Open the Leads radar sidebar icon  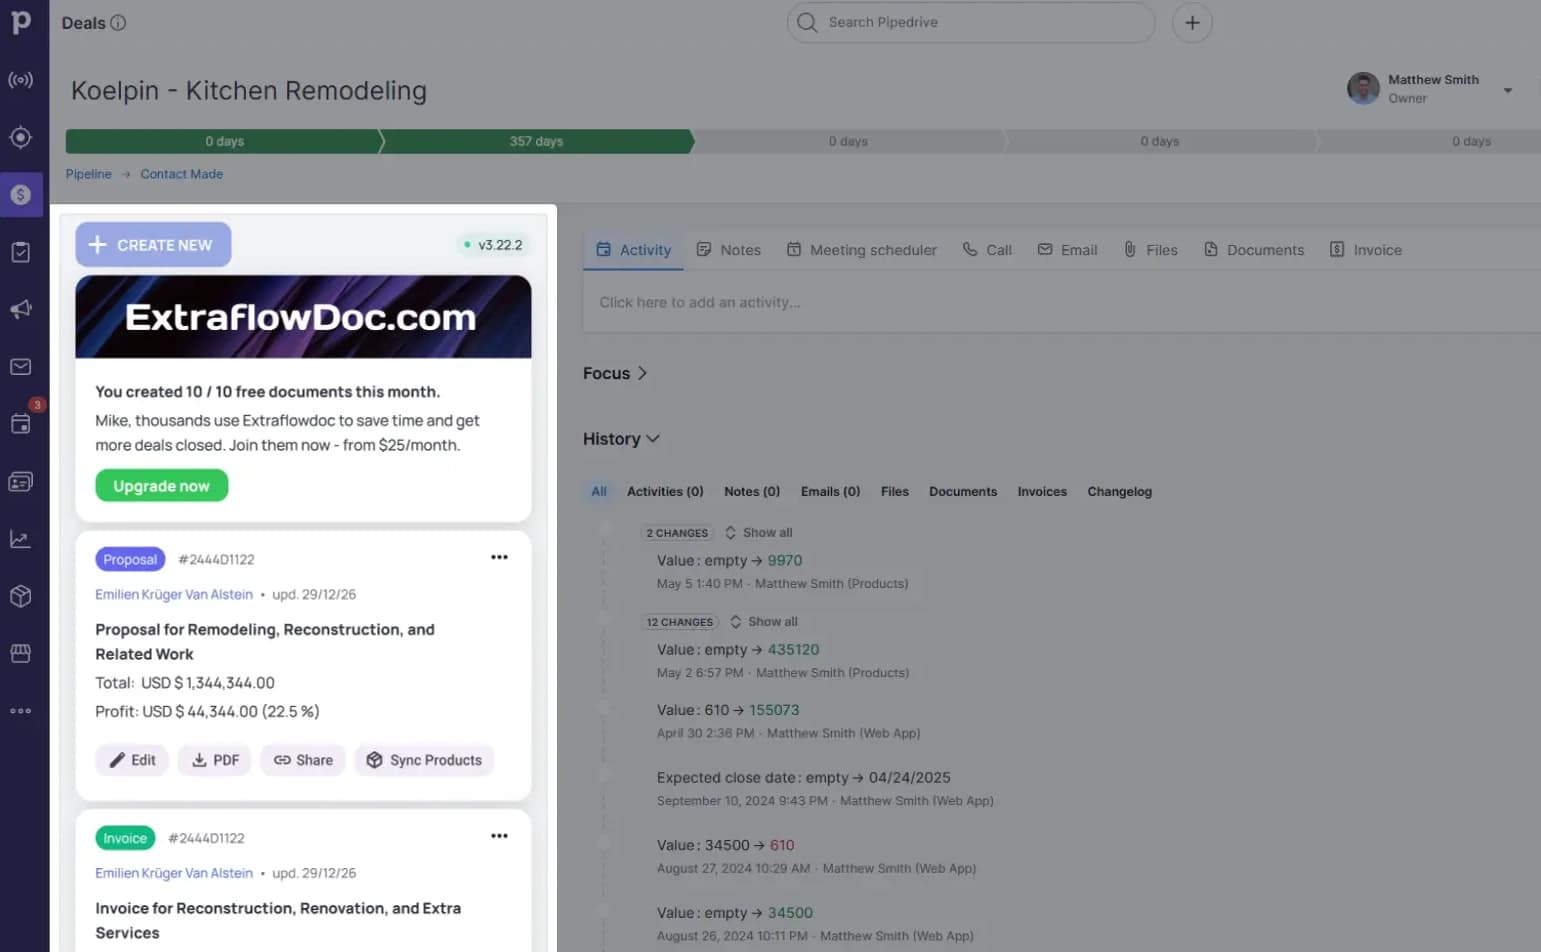coord(21,80)
